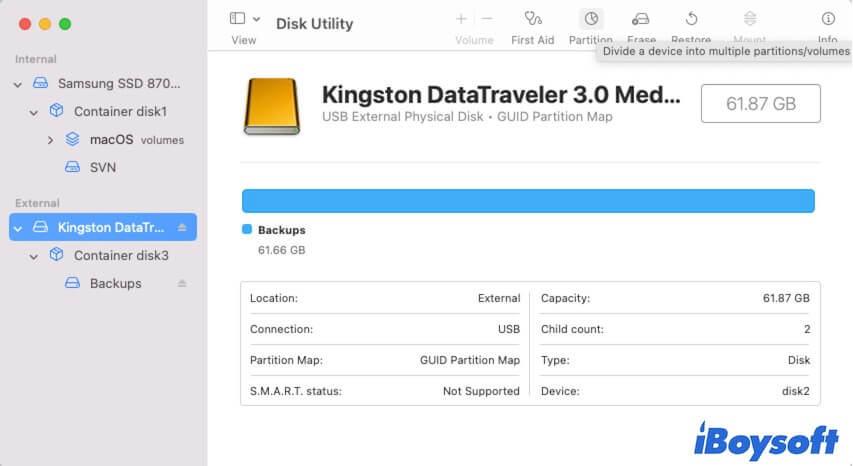Collapse Kingston DataTraveler disk chevron
This screenshot has width=853, height=466.
[x=18, y=228]
